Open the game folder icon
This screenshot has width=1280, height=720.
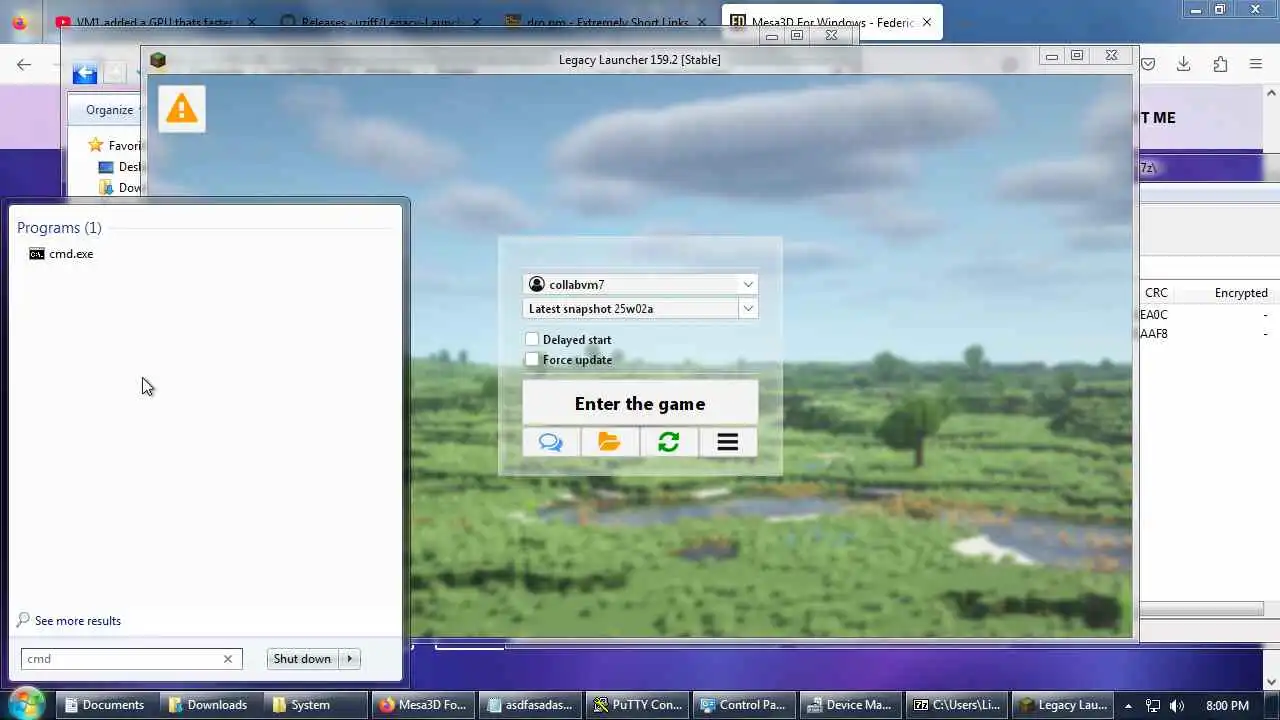coord(609,442)
